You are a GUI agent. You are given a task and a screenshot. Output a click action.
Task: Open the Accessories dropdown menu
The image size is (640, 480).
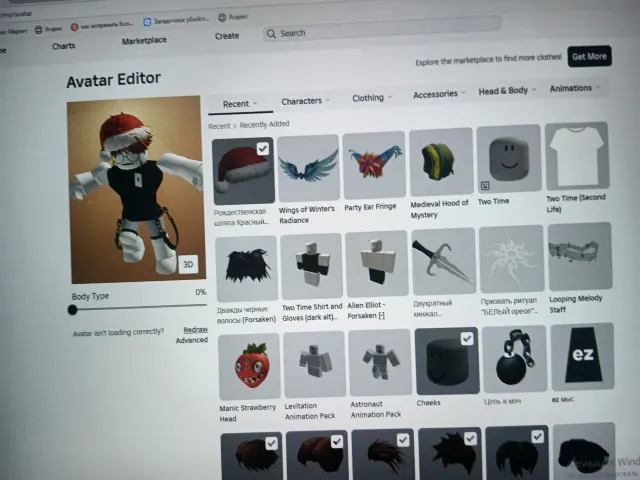click(x=439, y=94)
